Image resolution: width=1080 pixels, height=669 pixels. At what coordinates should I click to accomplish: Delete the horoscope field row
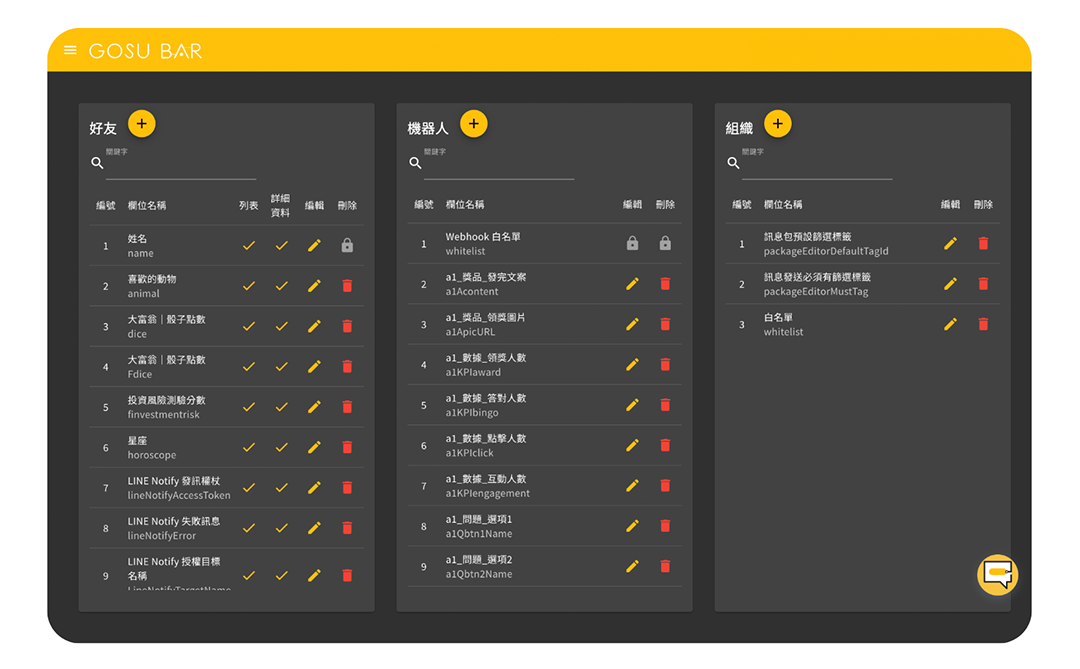(347, 448)
